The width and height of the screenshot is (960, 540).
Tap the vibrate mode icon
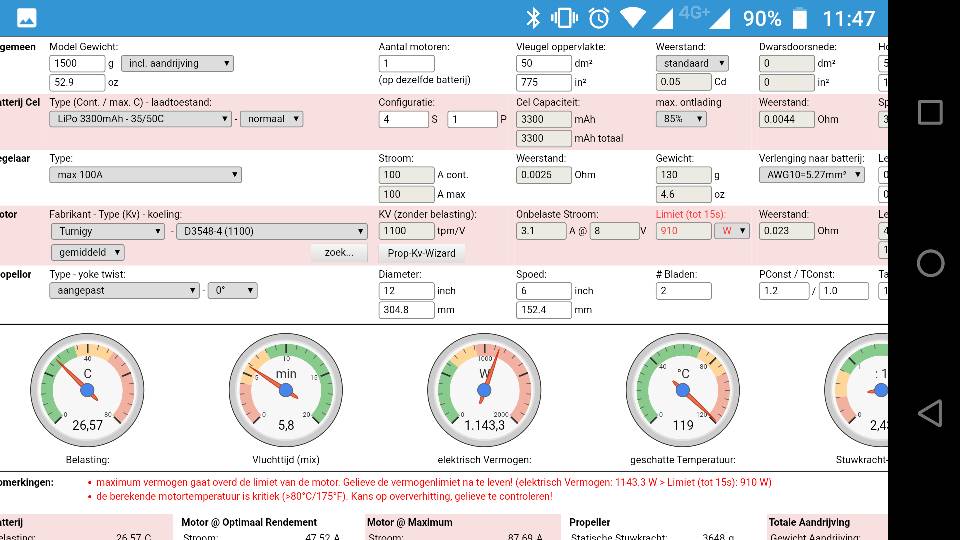pos(564,18)
